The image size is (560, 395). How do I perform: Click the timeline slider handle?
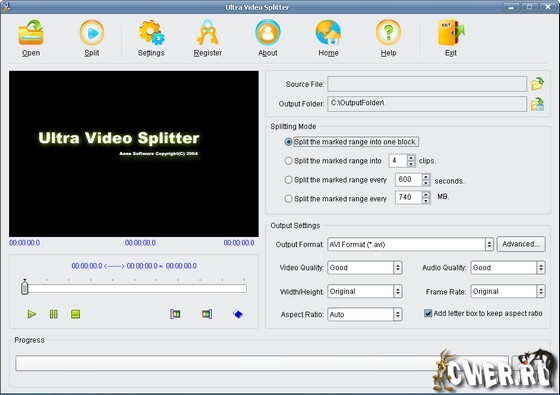coord(24,286)
